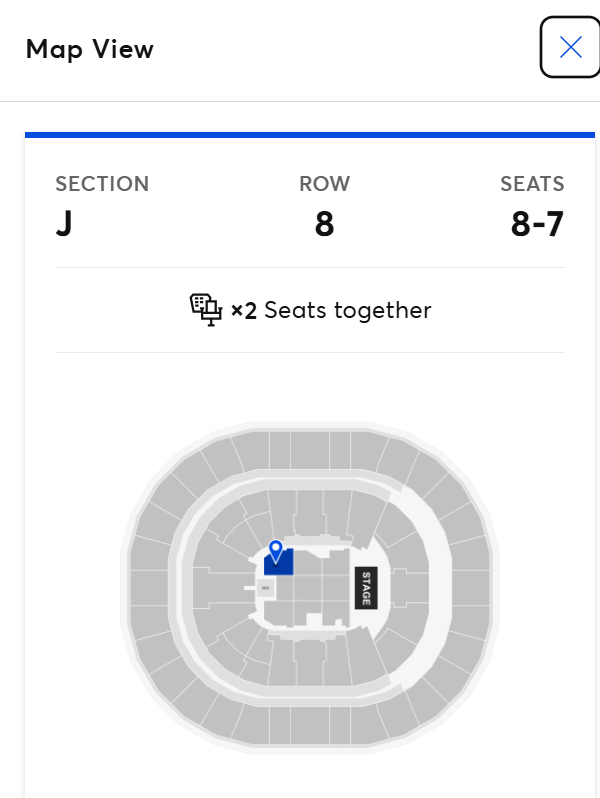The height and width of the screenshot is (798, 600).
Task: Click the ×2 quantity text
Action: tap(244, 310)
